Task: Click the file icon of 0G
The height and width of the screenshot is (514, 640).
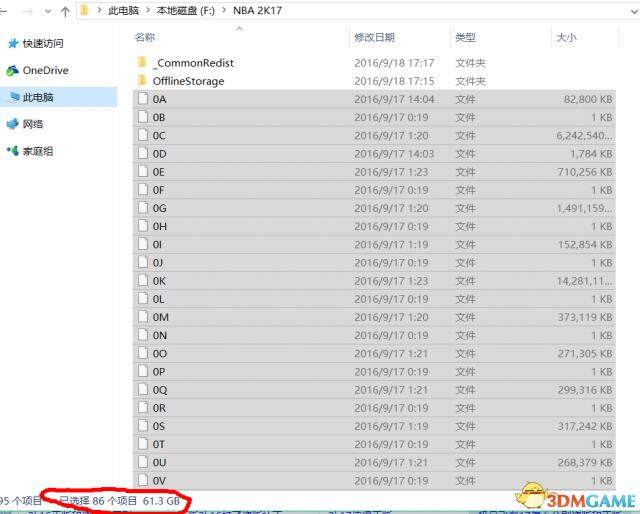Action: tap(143, 208)
